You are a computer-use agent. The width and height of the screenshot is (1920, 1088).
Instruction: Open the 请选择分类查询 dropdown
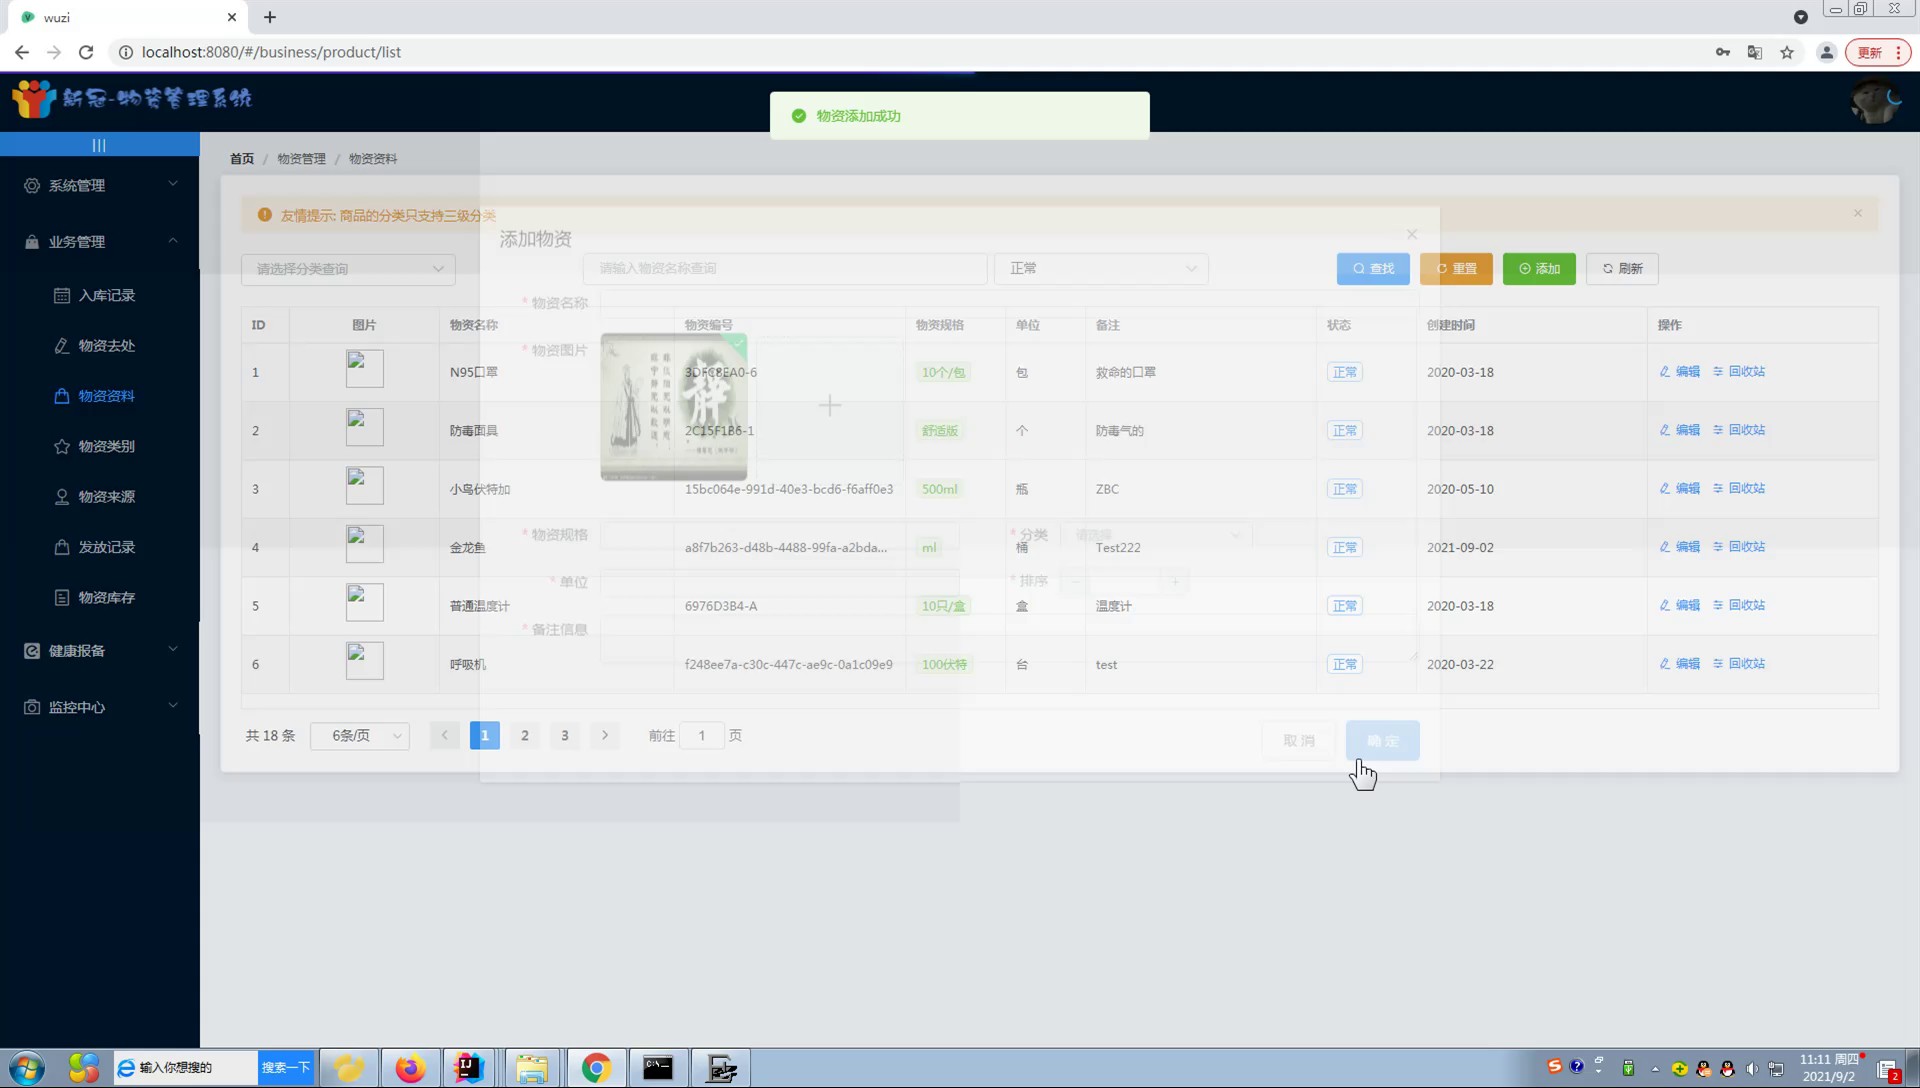tap(348, 269)
